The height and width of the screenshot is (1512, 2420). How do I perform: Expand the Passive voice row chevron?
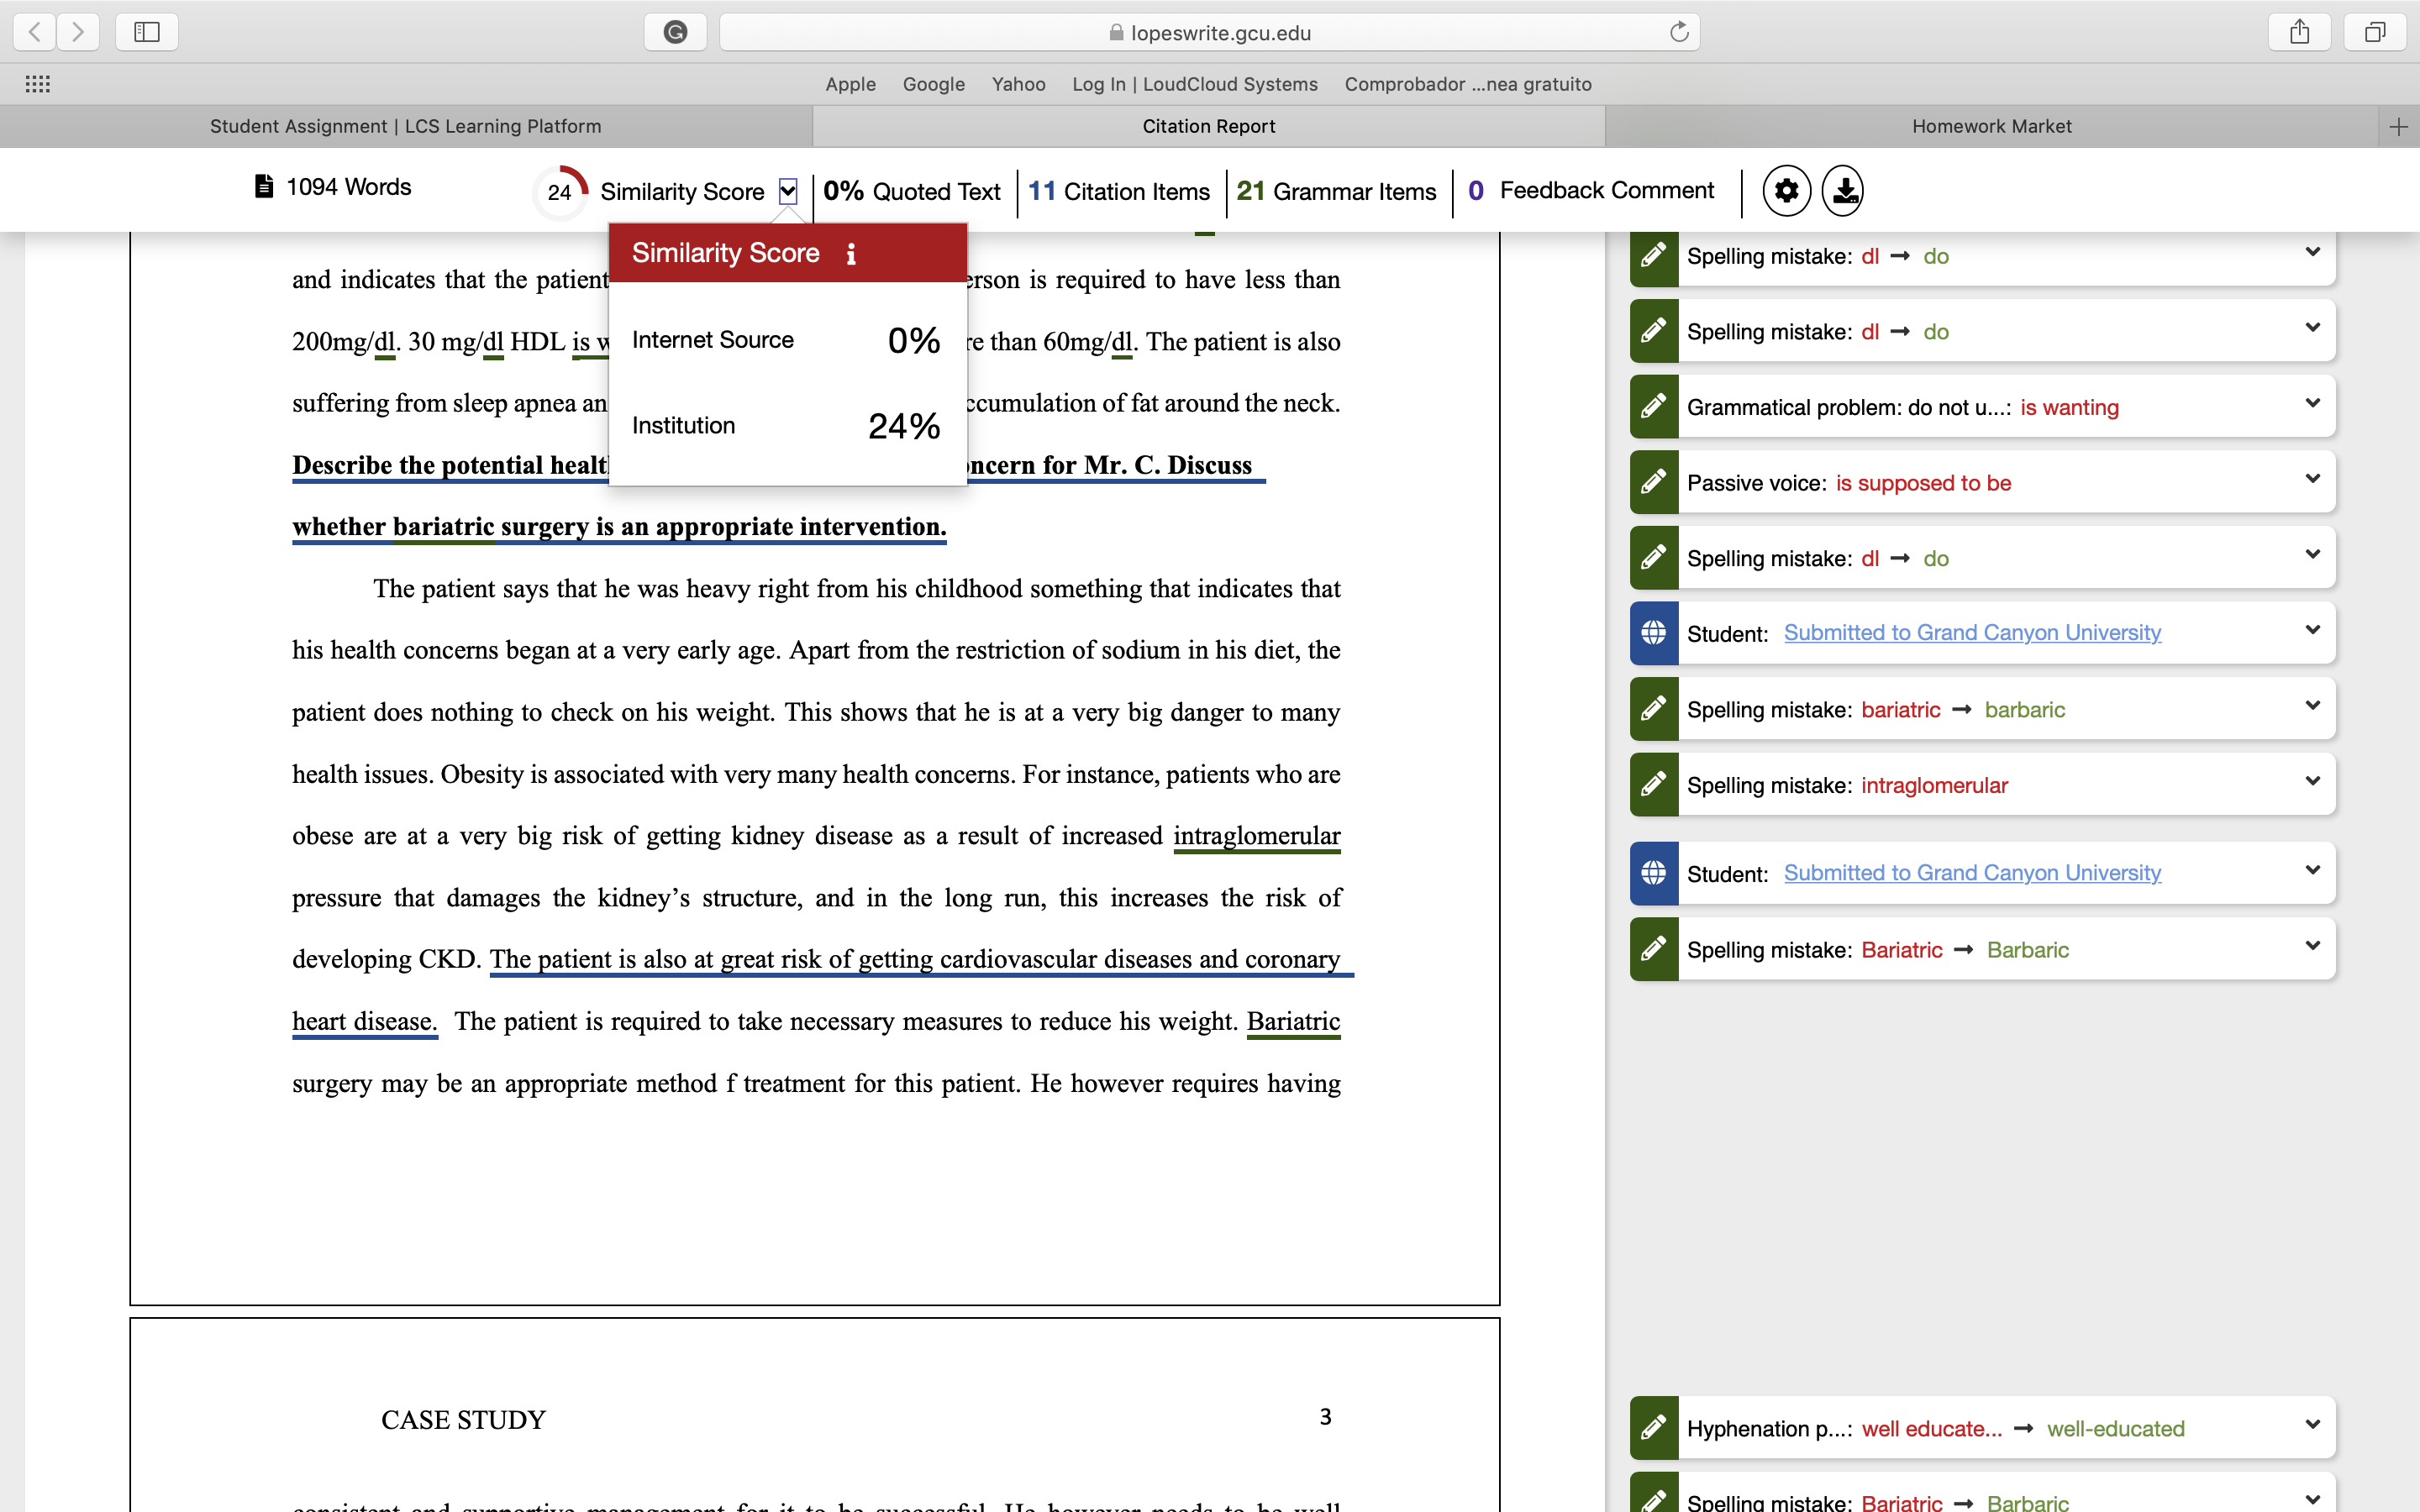(x=2312, y=479)
